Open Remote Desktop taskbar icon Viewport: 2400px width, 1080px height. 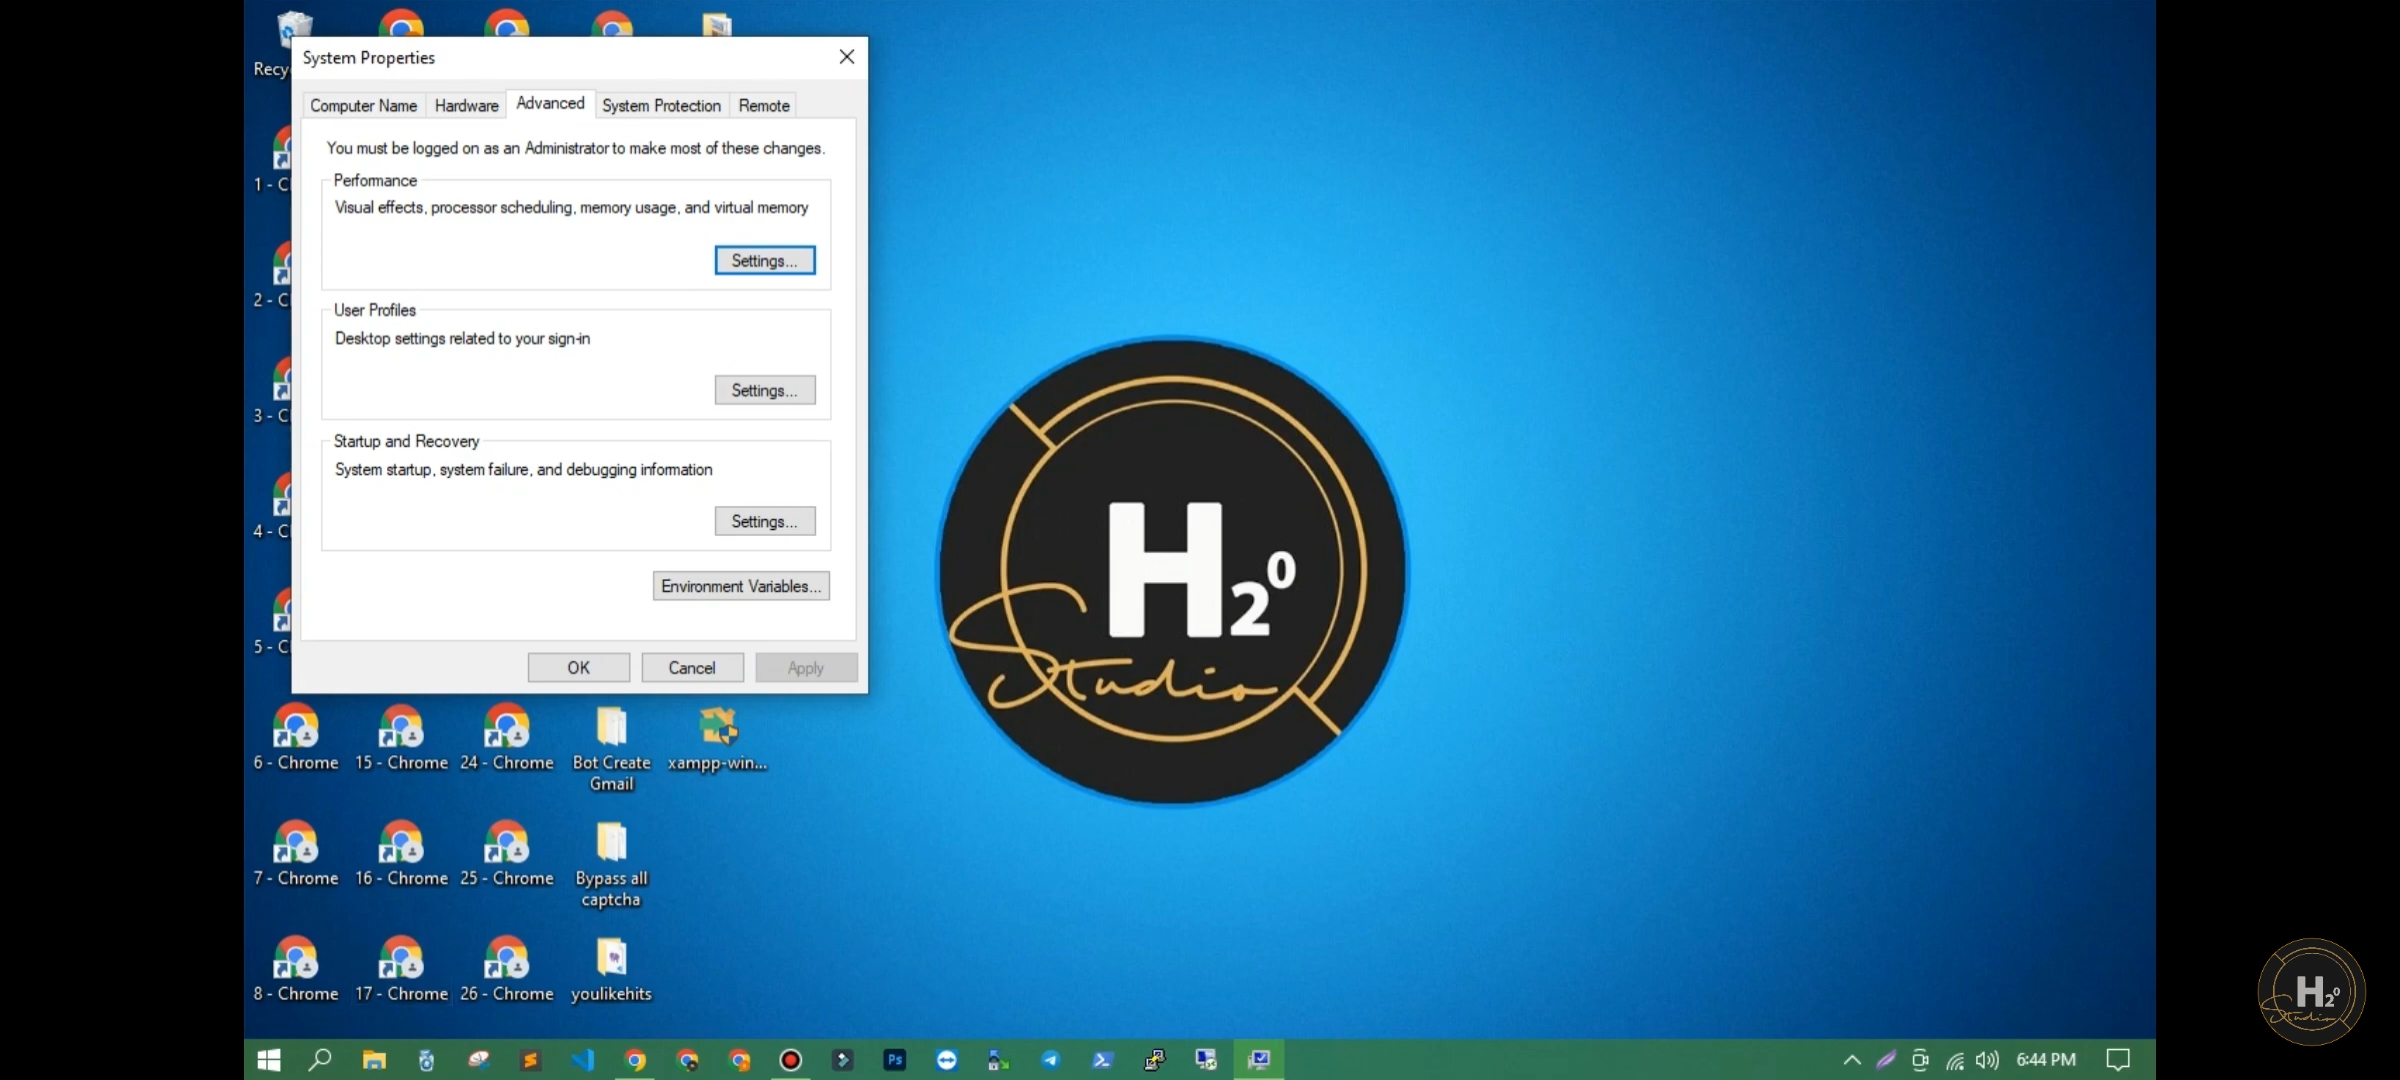(x=1206, y=1060)
